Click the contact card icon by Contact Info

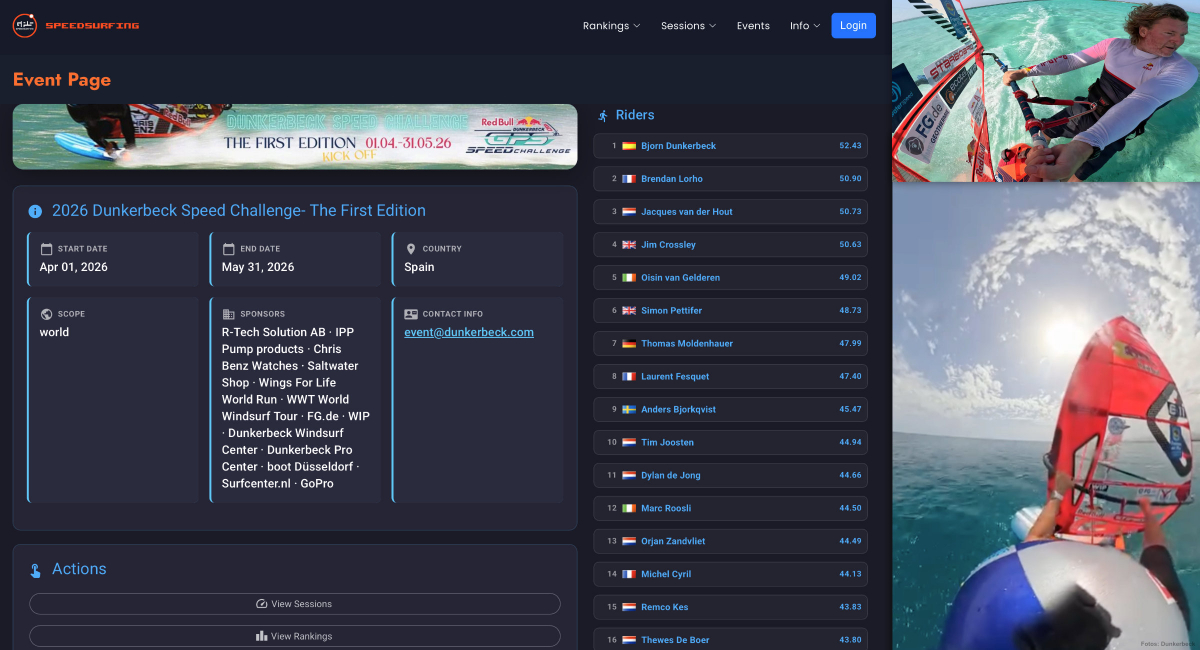coord(411,314)
